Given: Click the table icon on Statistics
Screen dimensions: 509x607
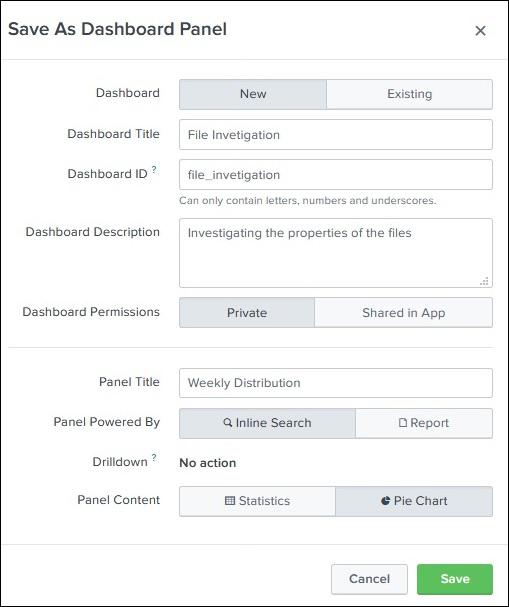Looking at the screenshot, I should [x=230, y=501].
